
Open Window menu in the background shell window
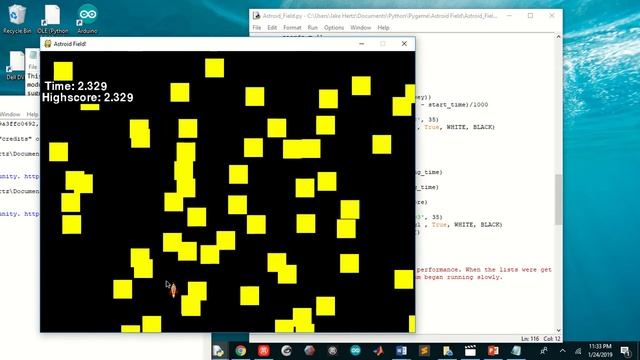(x=10, y=114)
